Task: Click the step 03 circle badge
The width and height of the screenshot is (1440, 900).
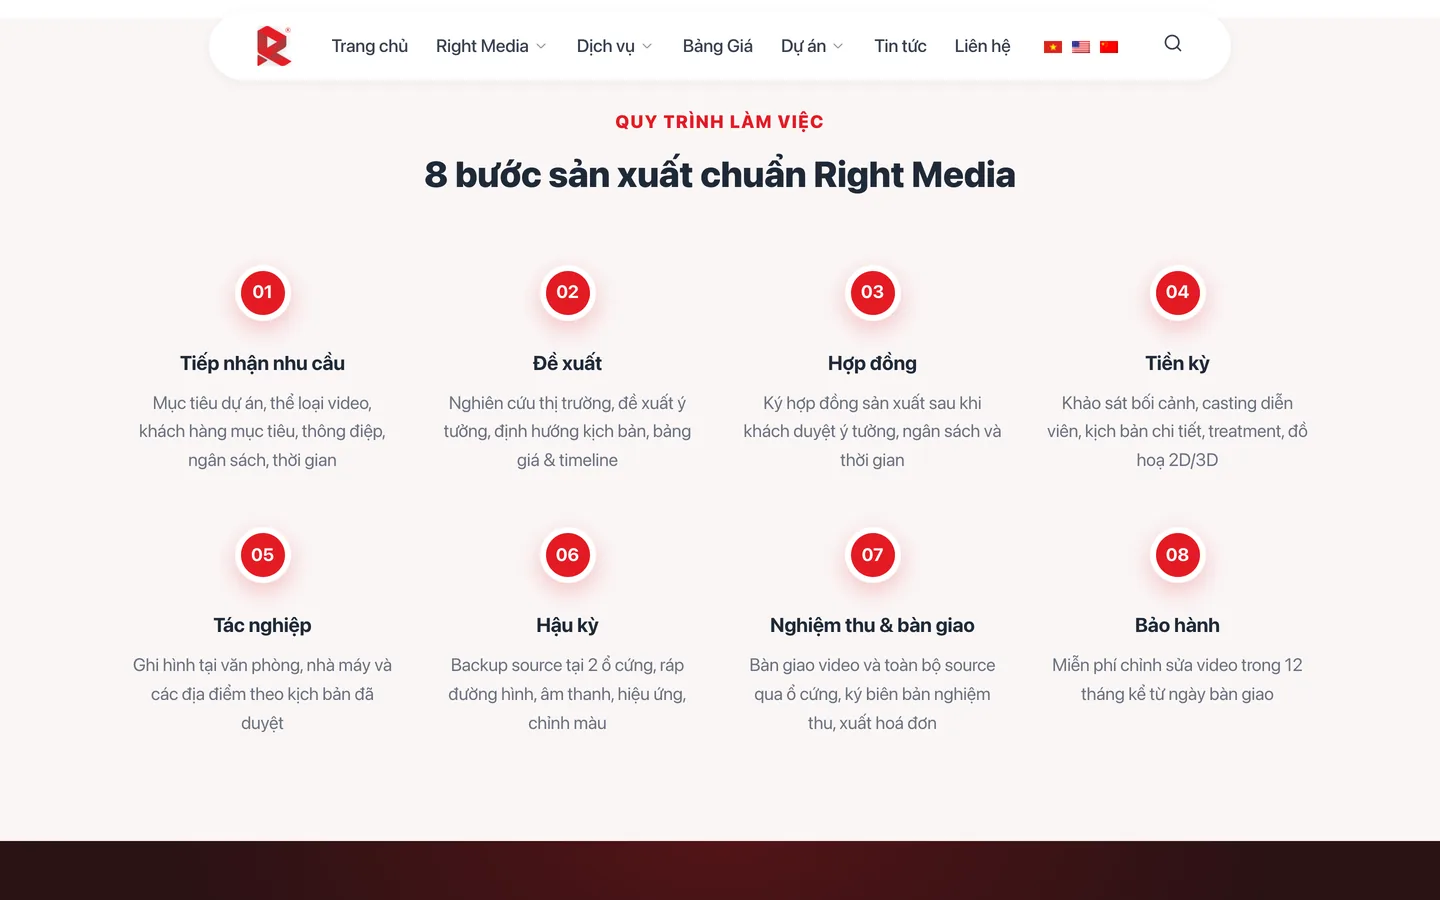Action: pos(872,292)
